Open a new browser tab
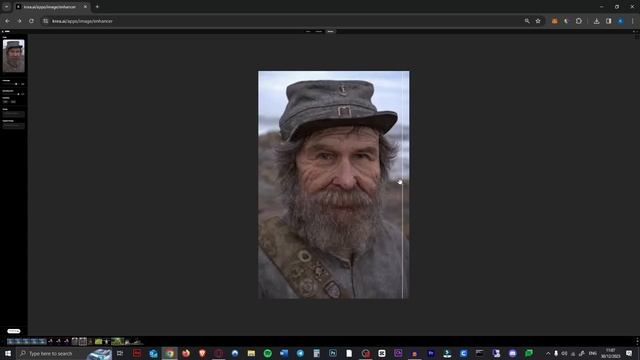 [x=97, y=7]
